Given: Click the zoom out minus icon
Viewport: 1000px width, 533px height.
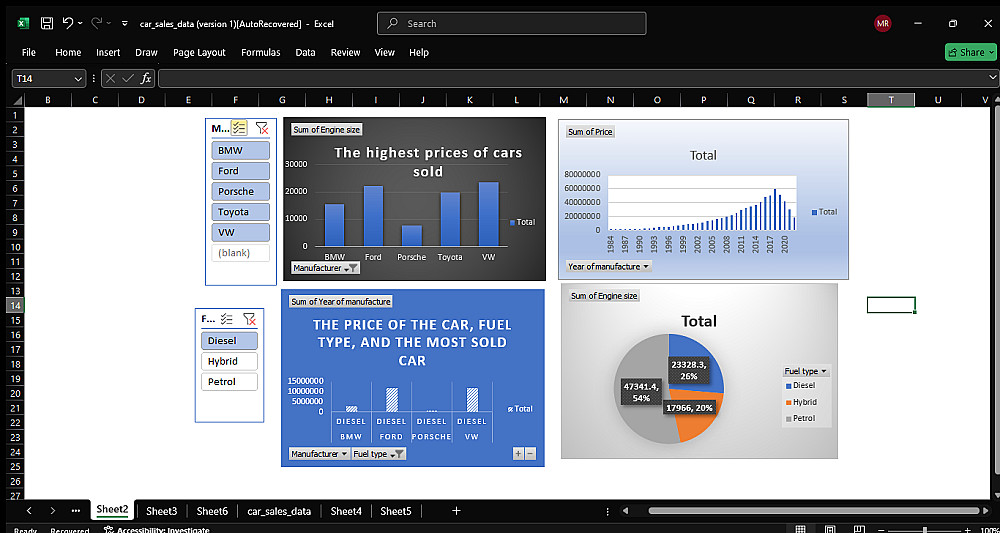Looking at the screenshot, I should (x=882, y=530).
